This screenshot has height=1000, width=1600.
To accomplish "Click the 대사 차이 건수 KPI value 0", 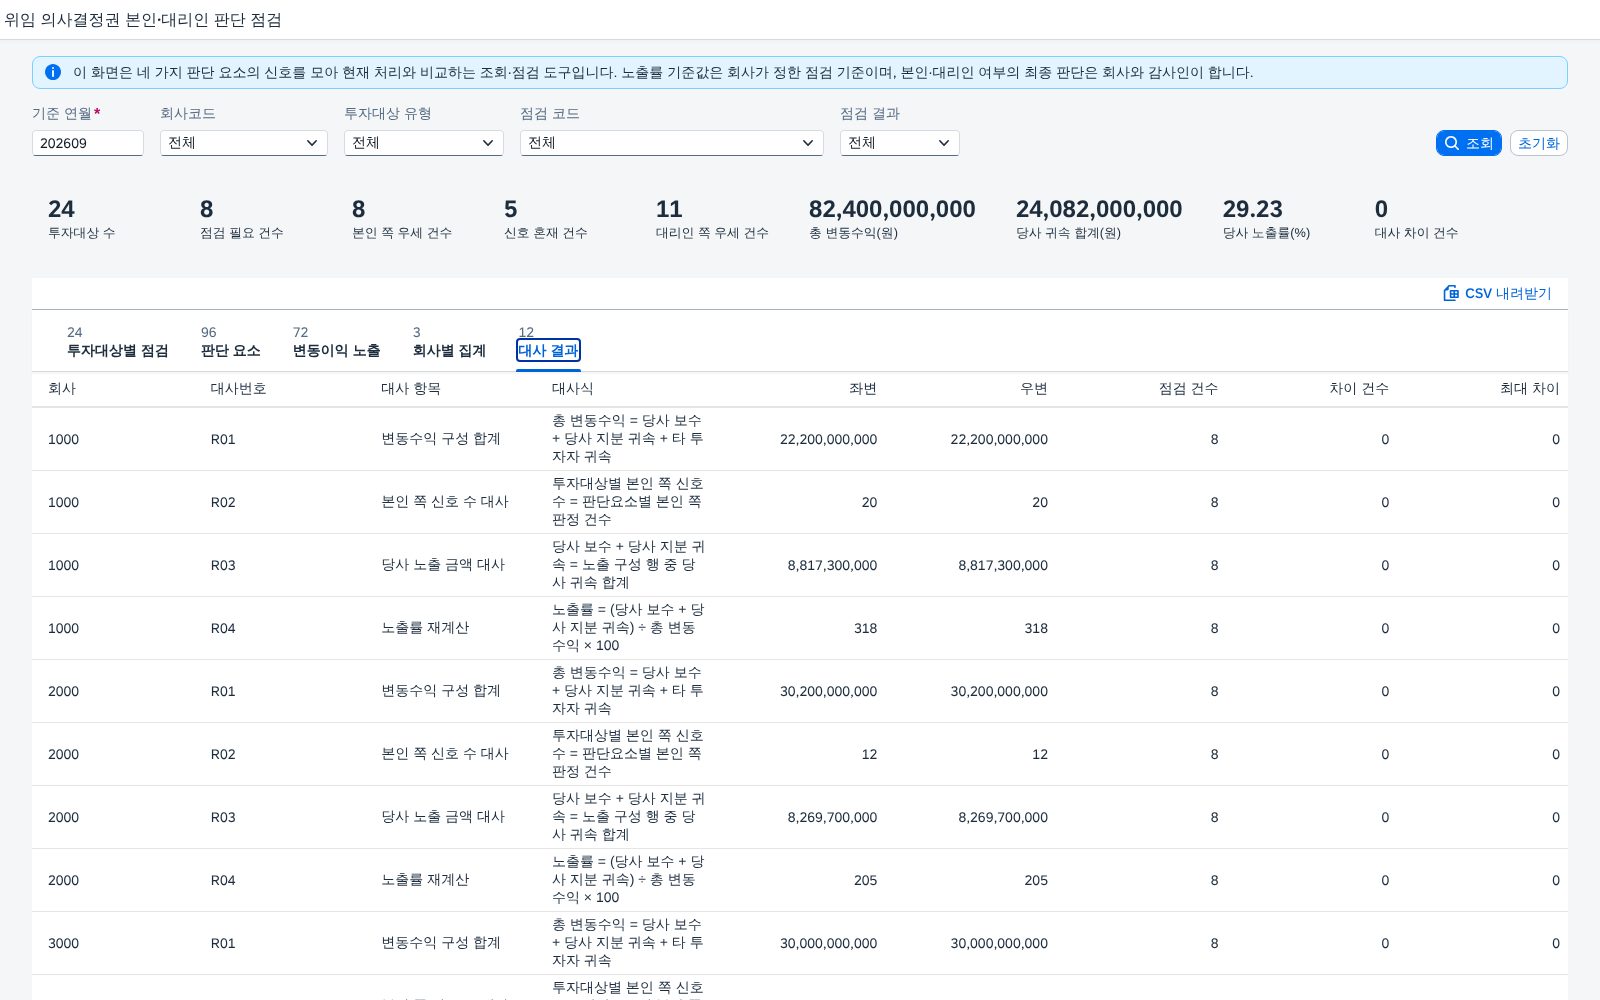I will pyautogui.click(x=1381, y=209).
